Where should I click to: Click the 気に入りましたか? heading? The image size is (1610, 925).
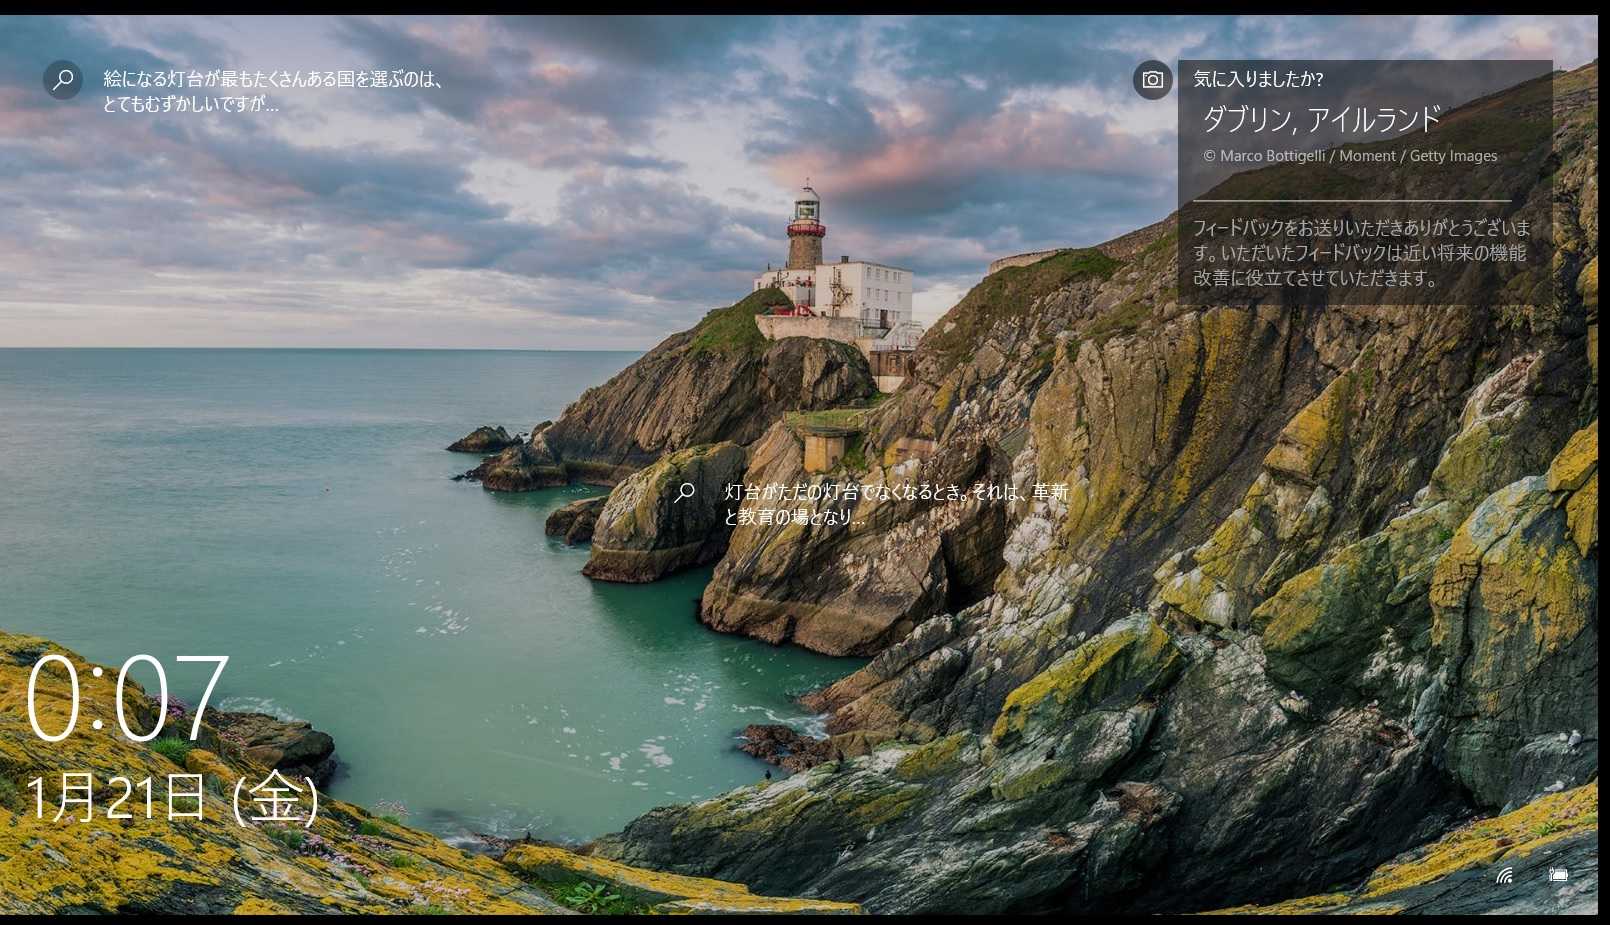(x=1258, y=79)
